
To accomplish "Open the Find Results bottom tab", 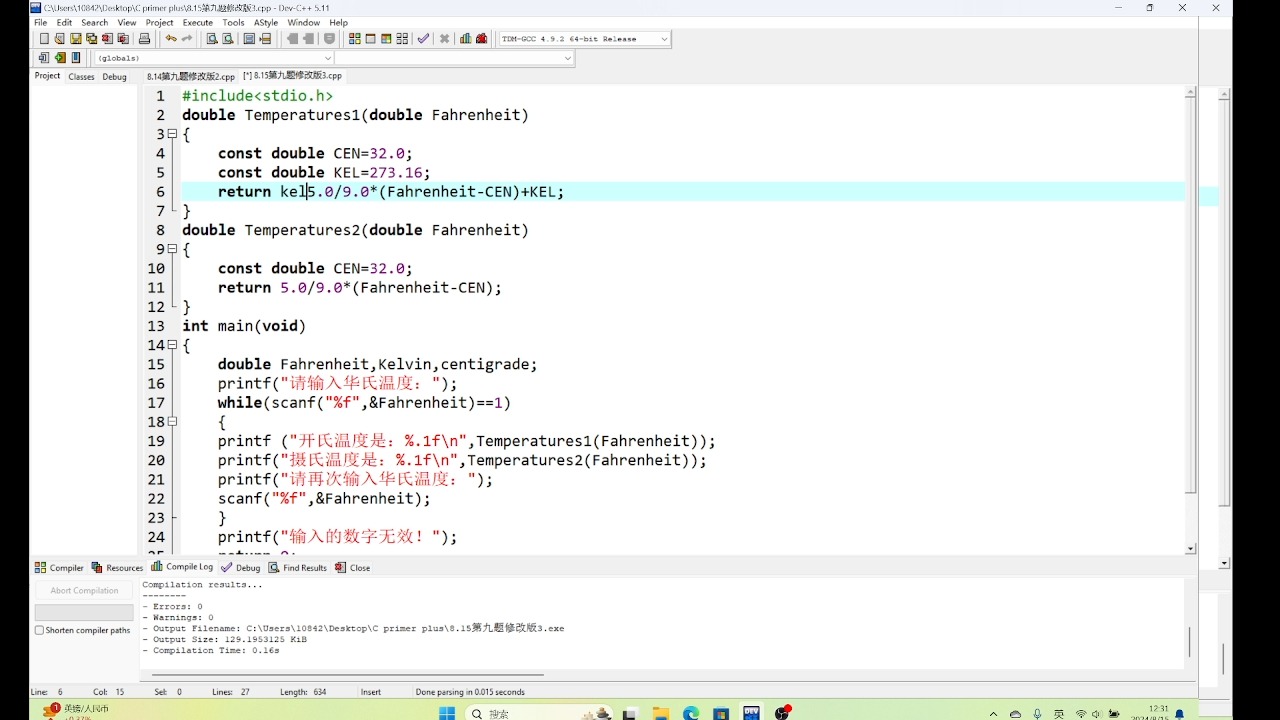I will 298,567.
